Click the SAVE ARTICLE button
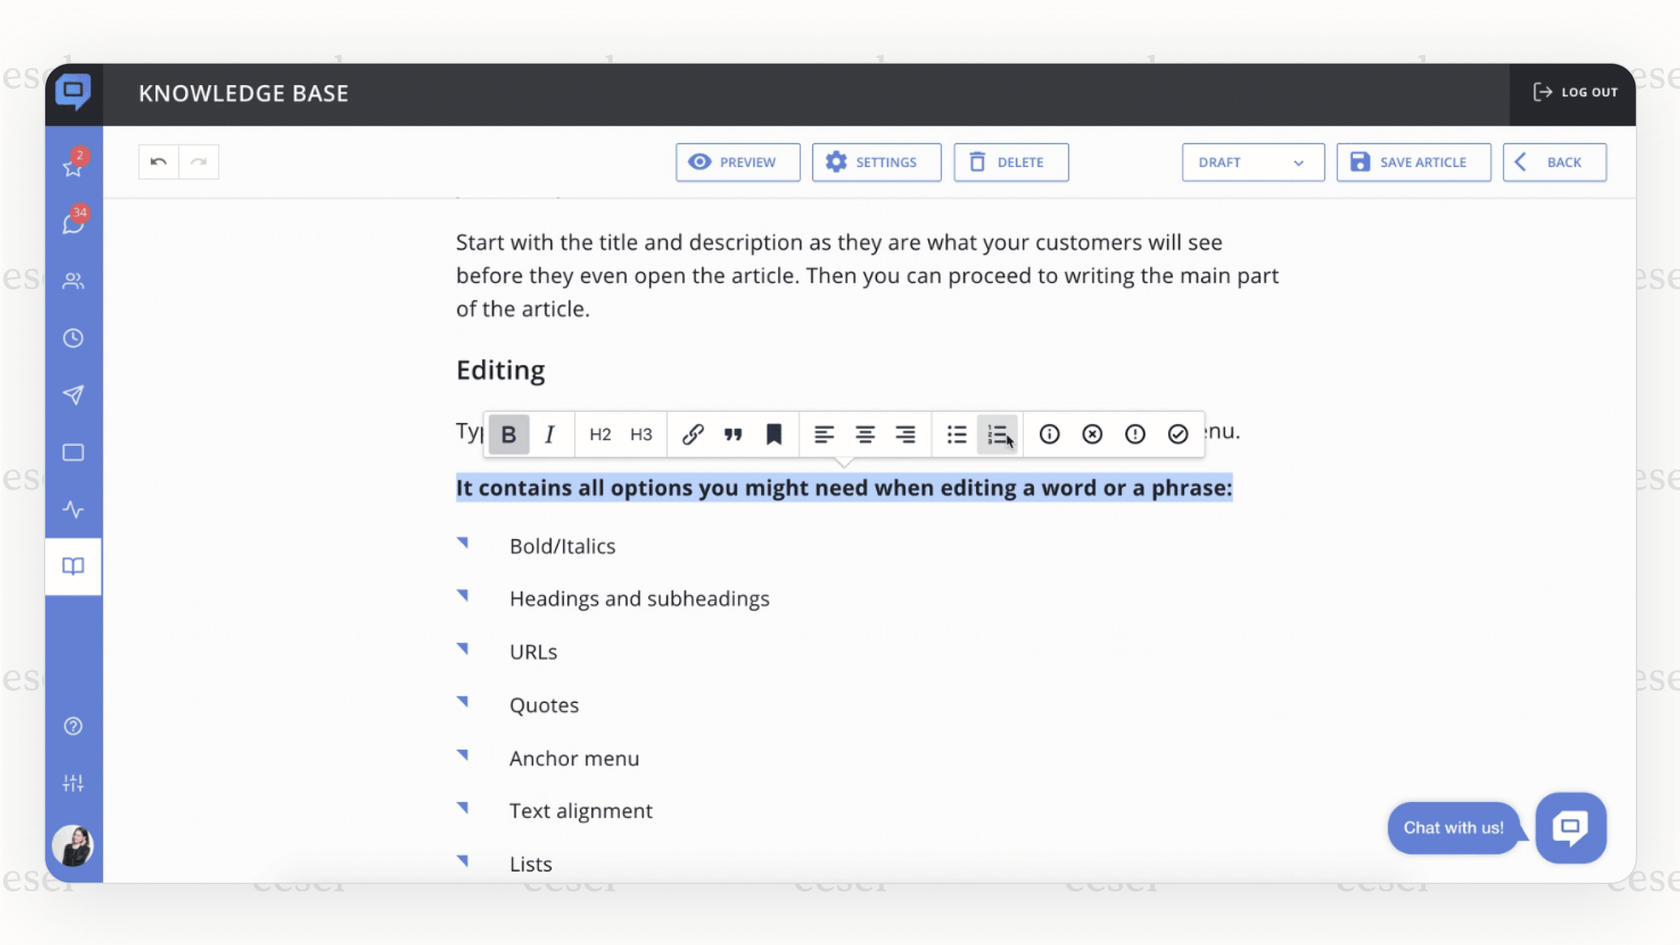 [x=1413, y=162]
